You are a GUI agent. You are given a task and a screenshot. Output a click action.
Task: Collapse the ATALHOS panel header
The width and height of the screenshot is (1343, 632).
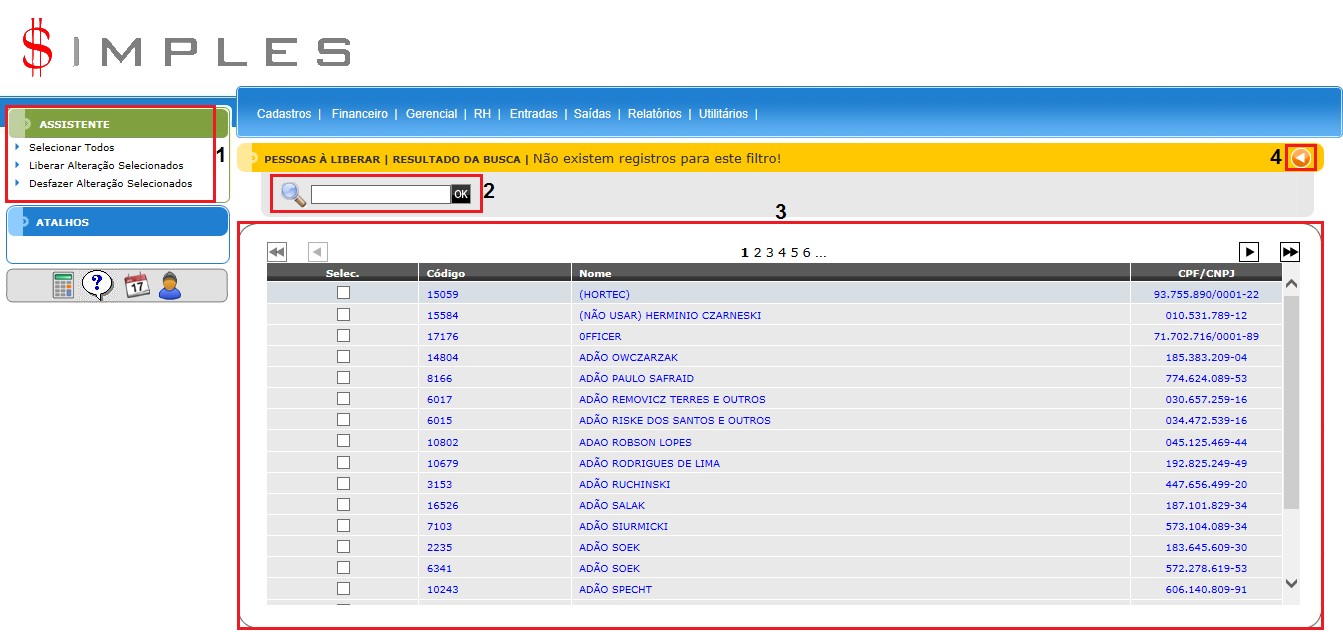tap(62, 222)
